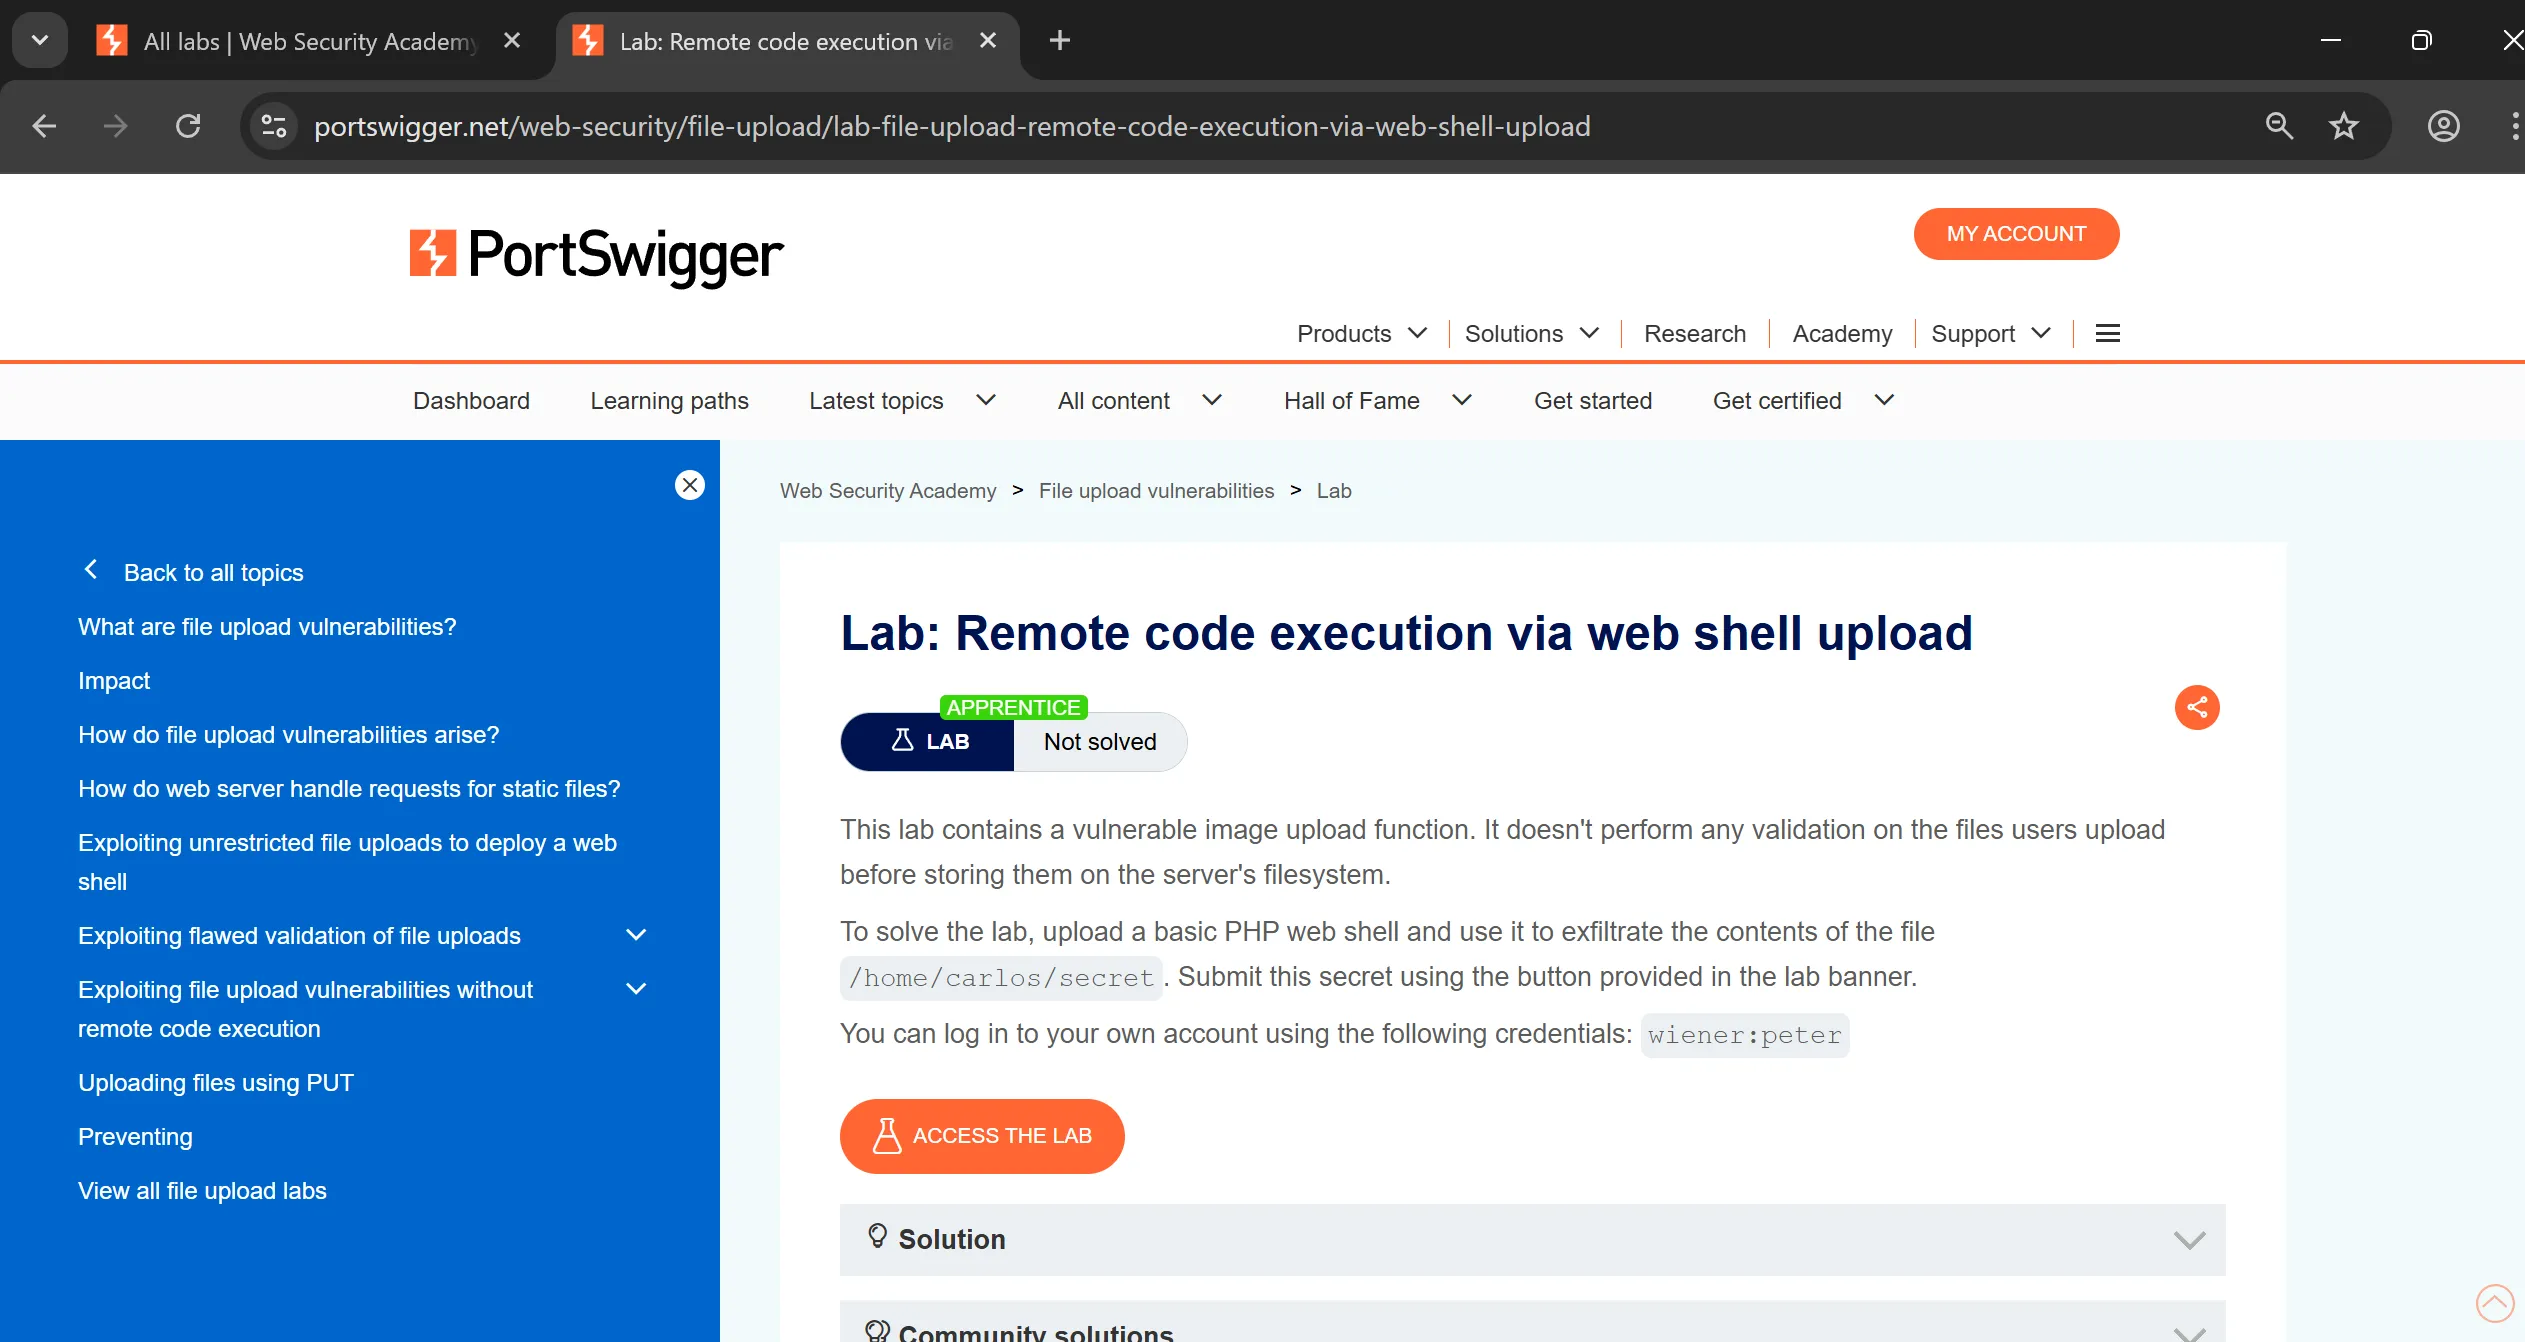The height and width of the screenshot is (1342, 2525).
Task: Click the MY ACCOUNT button
Action: coord(2015,234)
